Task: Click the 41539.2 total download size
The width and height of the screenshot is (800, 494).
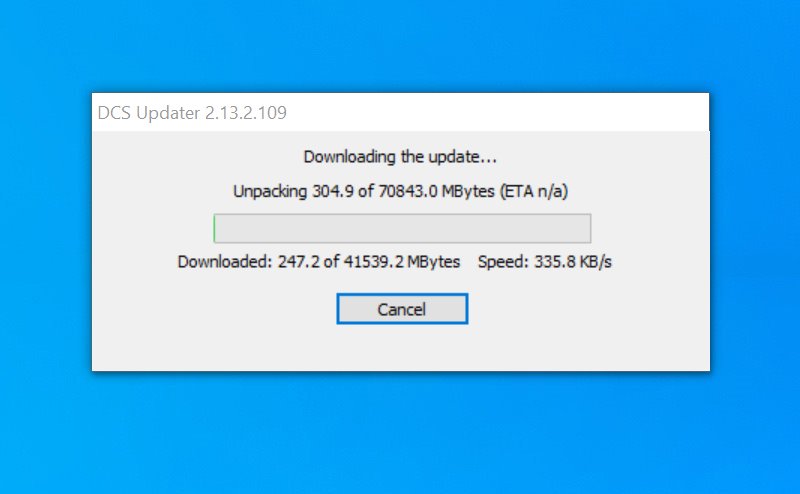Action: click(x=373, y=262)
